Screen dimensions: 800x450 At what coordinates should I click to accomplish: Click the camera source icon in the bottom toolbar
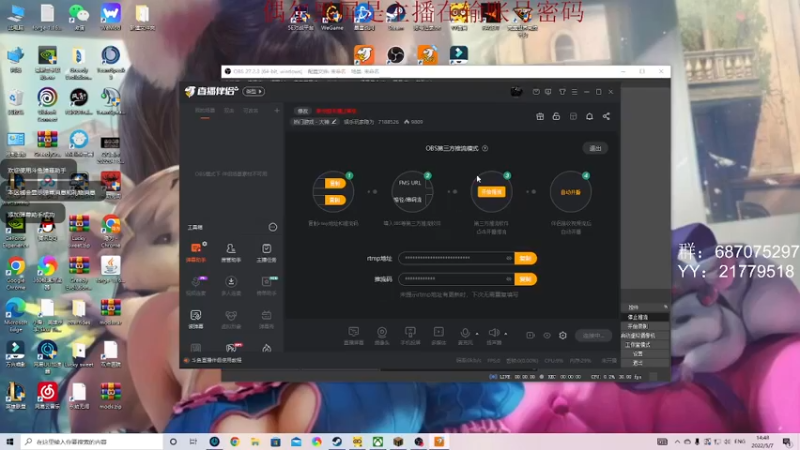coord(382,335)
